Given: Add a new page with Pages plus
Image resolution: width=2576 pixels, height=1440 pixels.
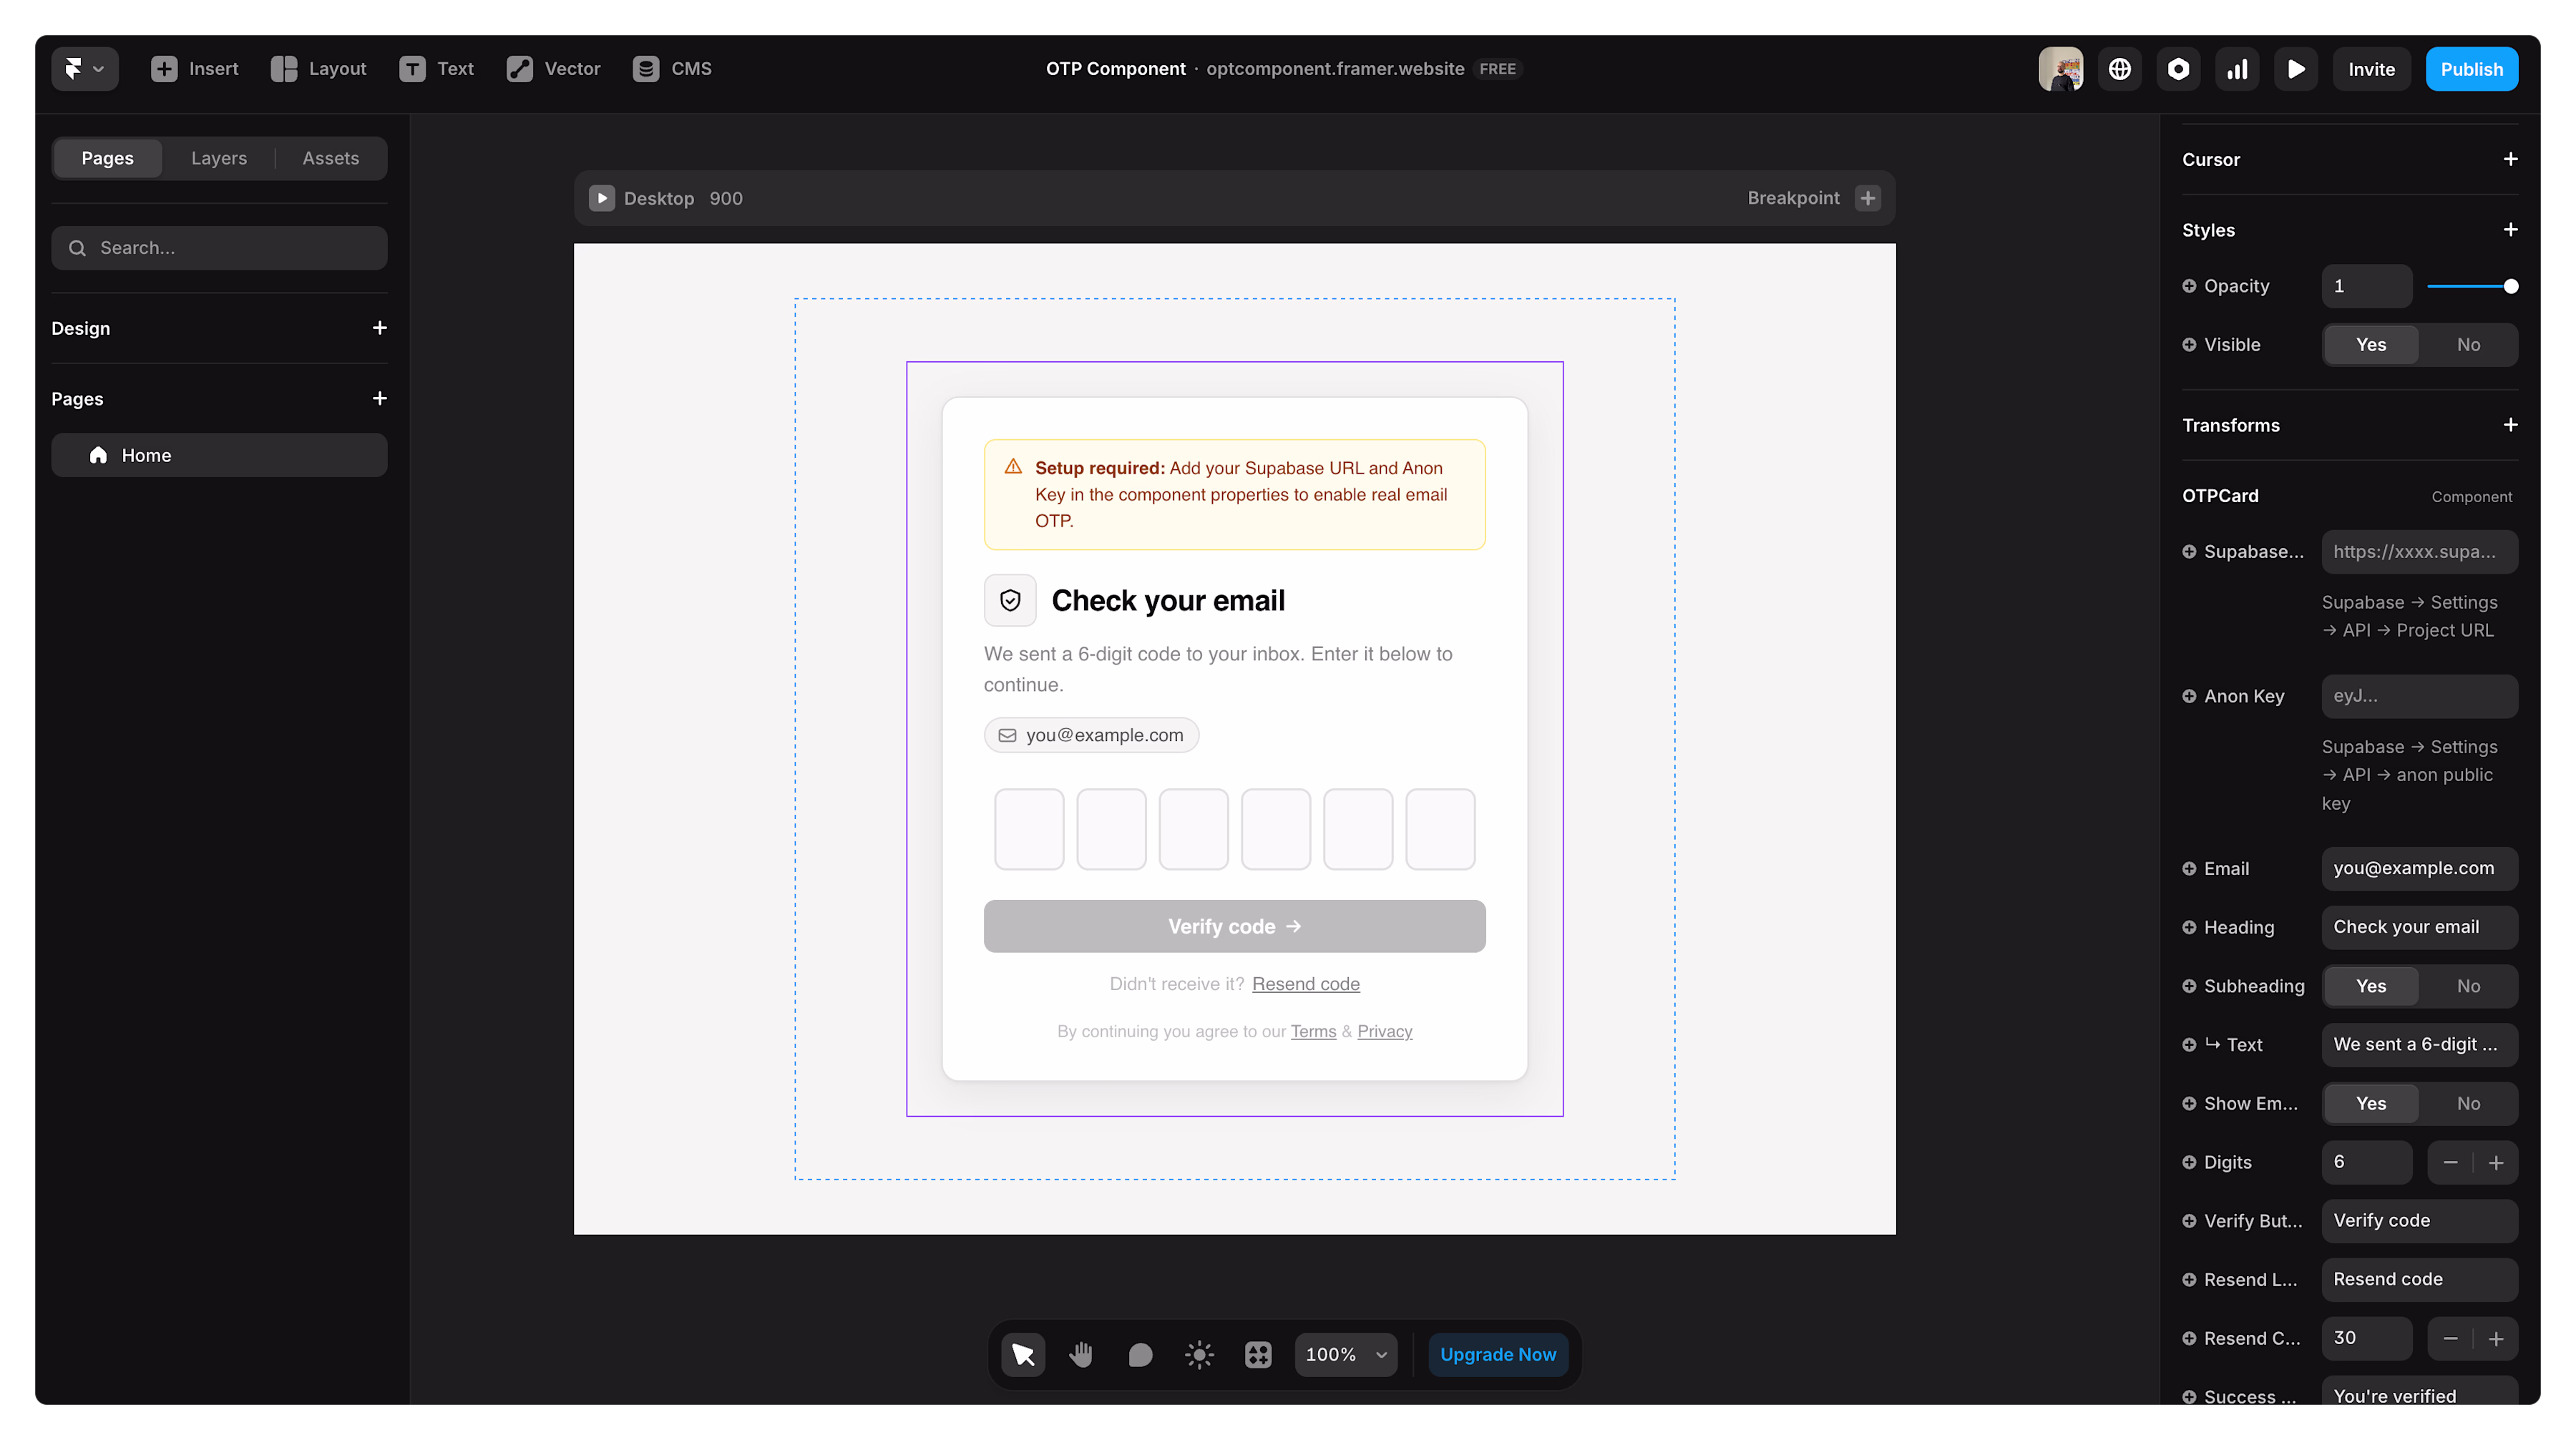Looking at the screenshot, I should coord(379,398).
